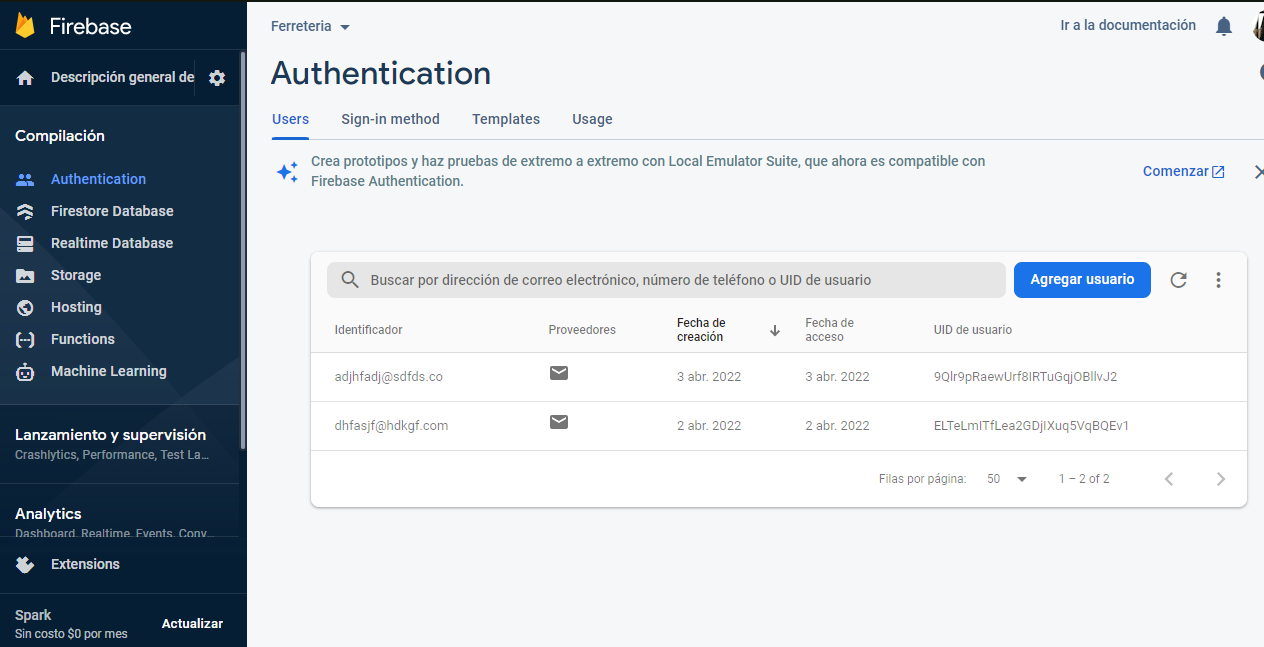Switch to the Templates tab
The height and width of the screenshot is (647, 1264).
[x=506, y=119]
